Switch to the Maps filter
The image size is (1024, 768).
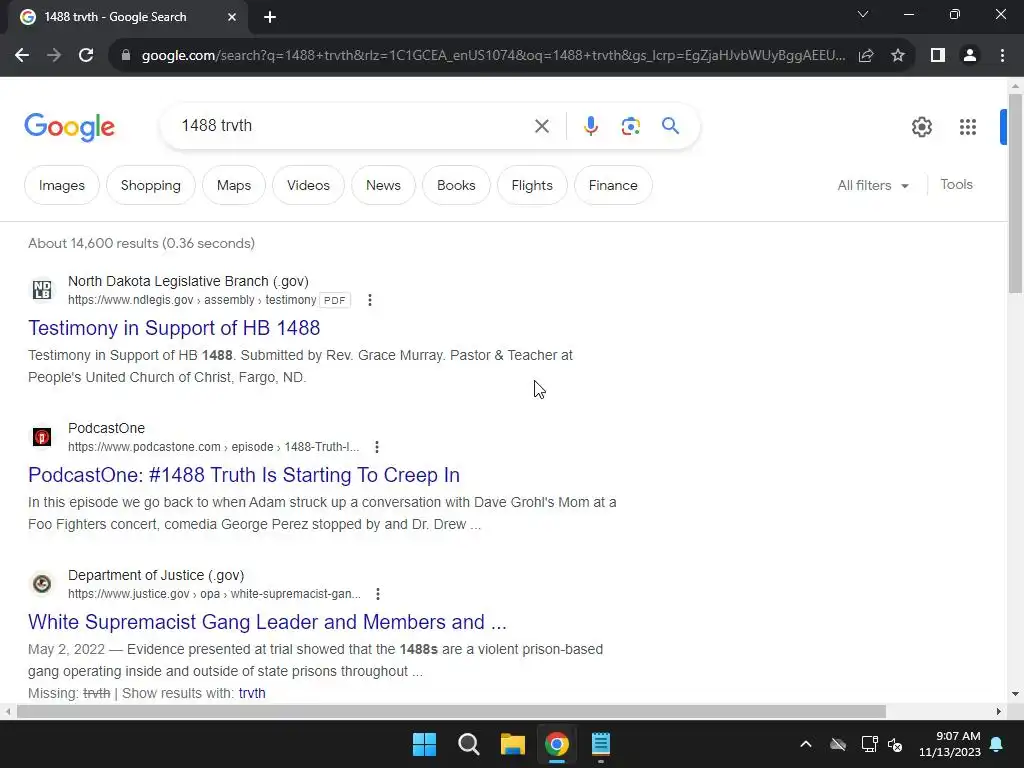click(234, 185)
